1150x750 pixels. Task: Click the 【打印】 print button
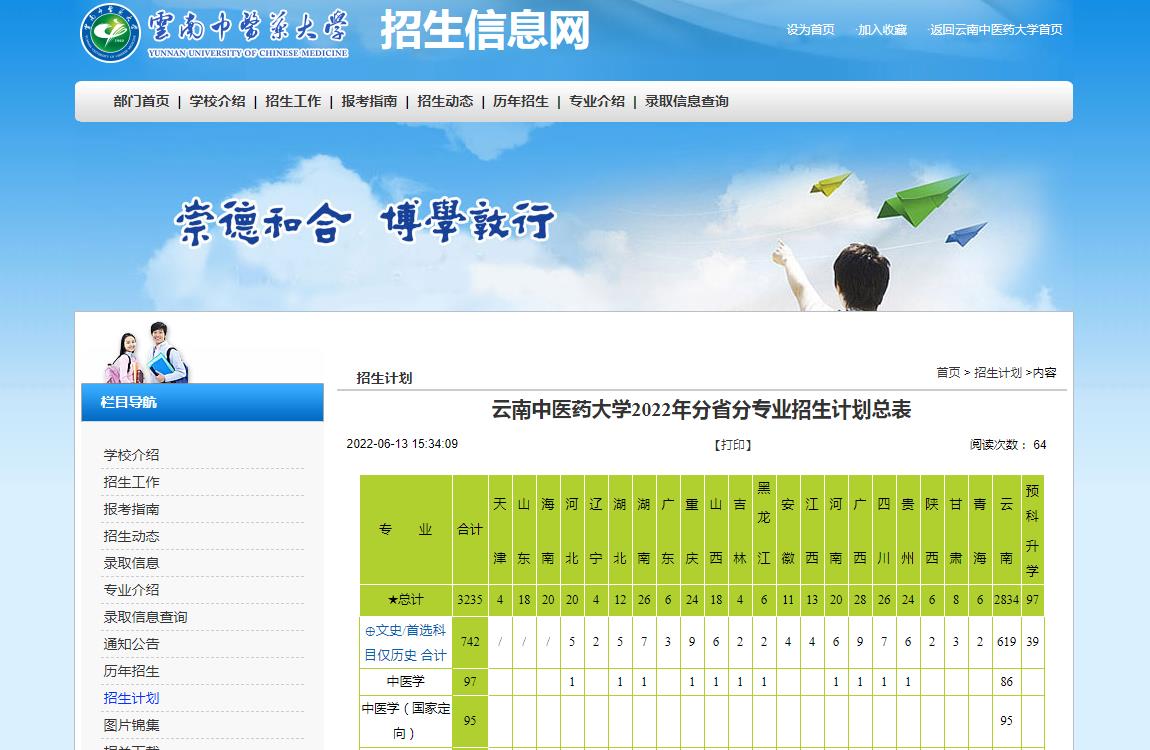[x=733, y=445]
